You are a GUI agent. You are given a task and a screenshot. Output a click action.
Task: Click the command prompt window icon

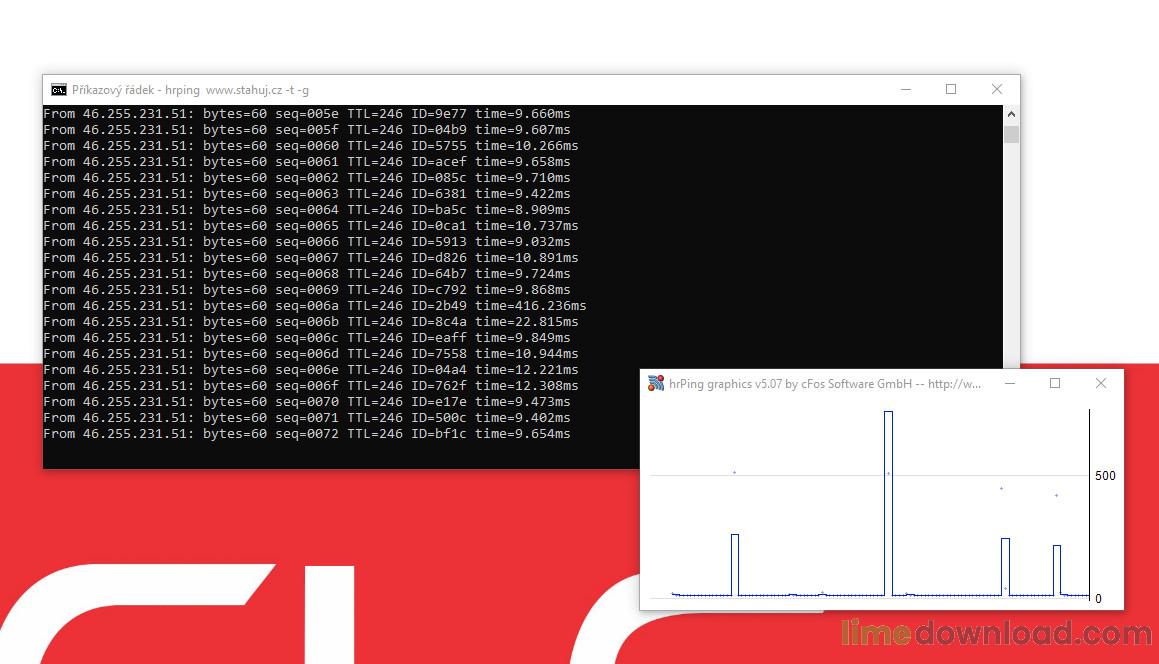click(58, 89)
